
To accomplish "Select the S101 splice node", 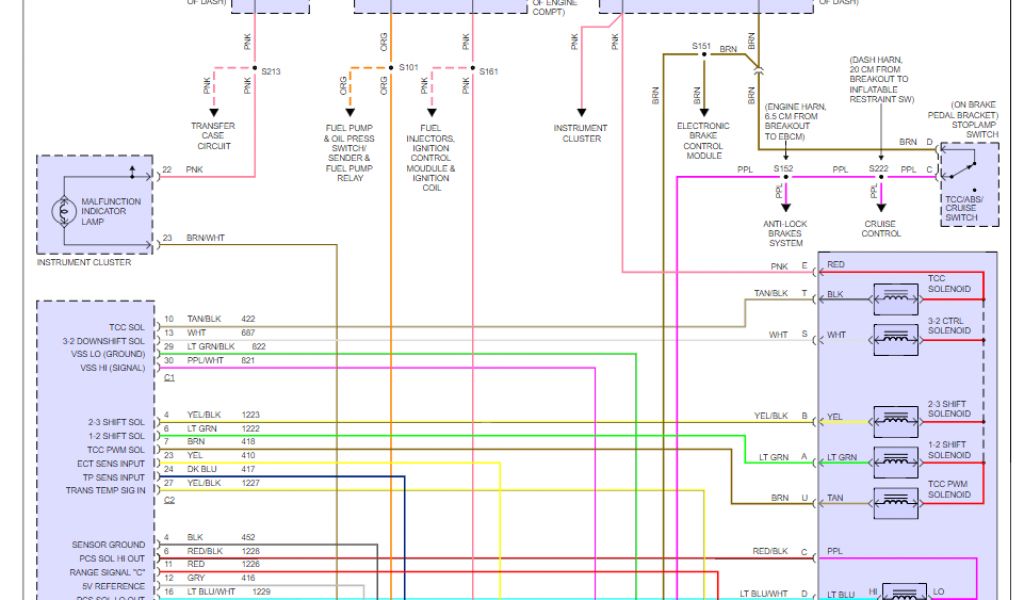I will pos(392,68).
